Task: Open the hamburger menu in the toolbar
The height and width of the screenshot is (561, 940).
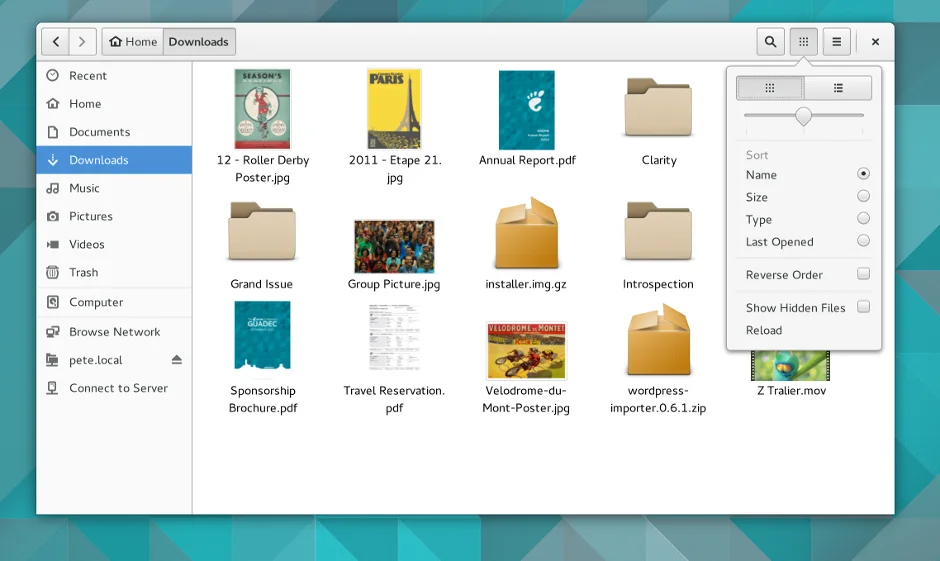Action: coord(836,42)
